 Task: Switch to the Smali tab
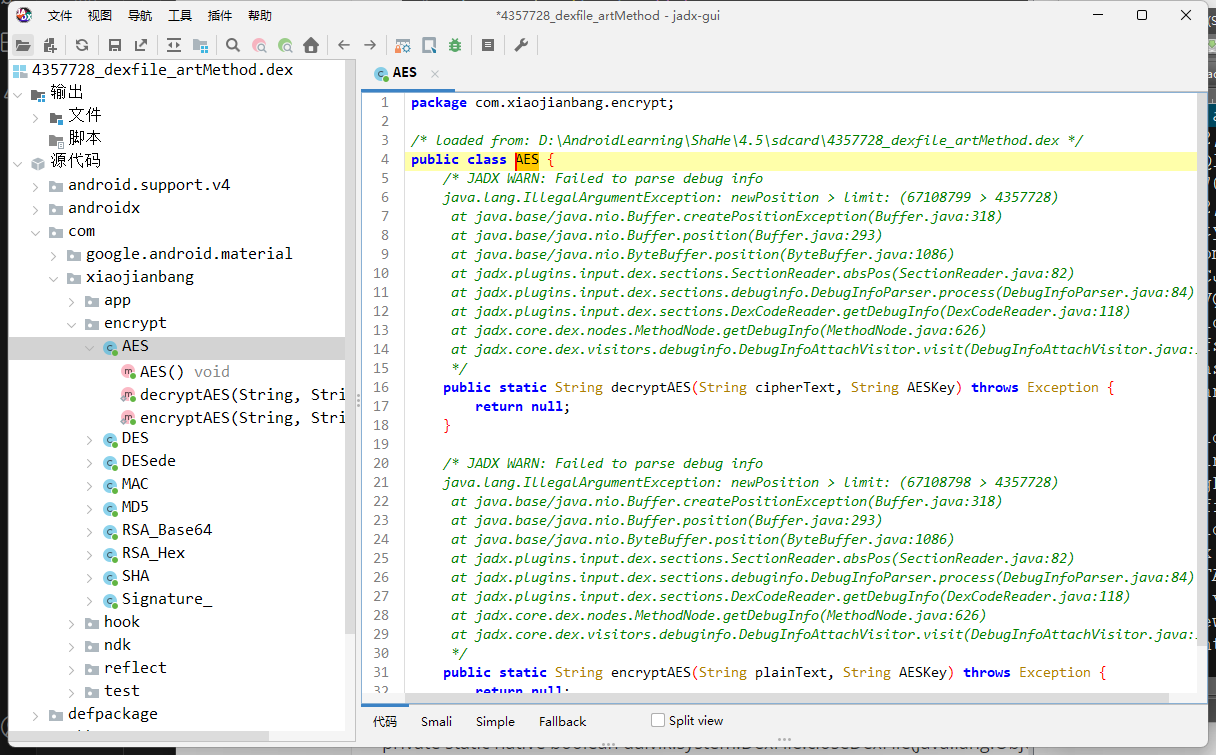tap(436, 721)
